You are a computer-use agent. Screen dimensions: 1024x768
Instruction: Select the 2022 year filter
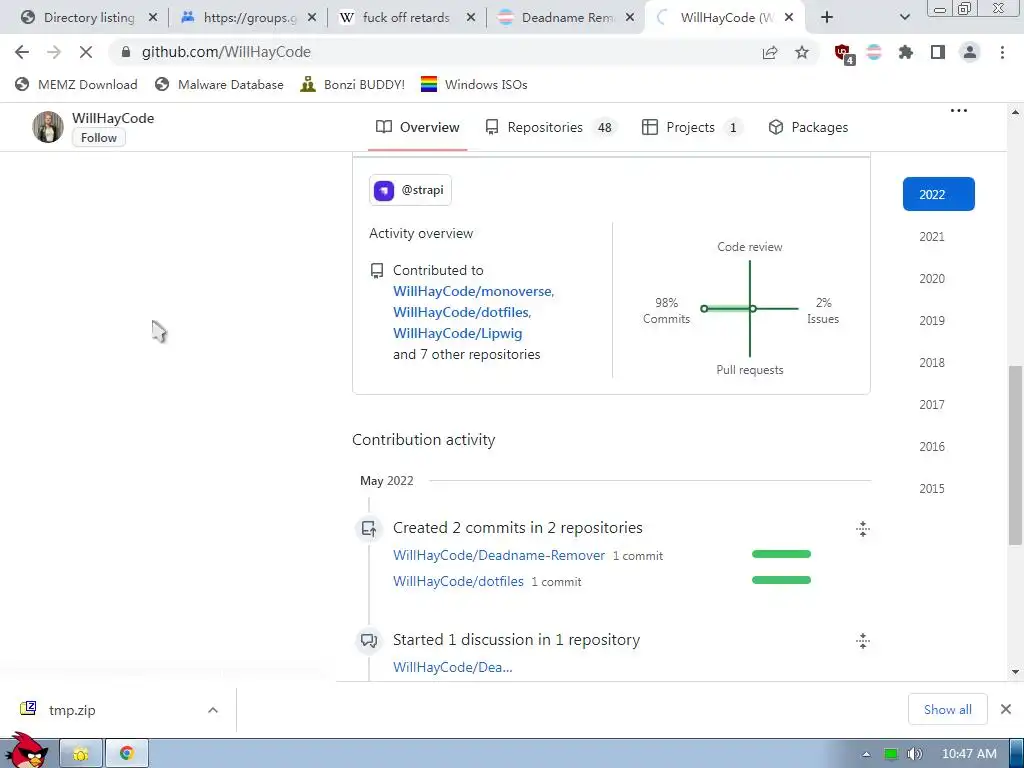click(x=938, y=194)
